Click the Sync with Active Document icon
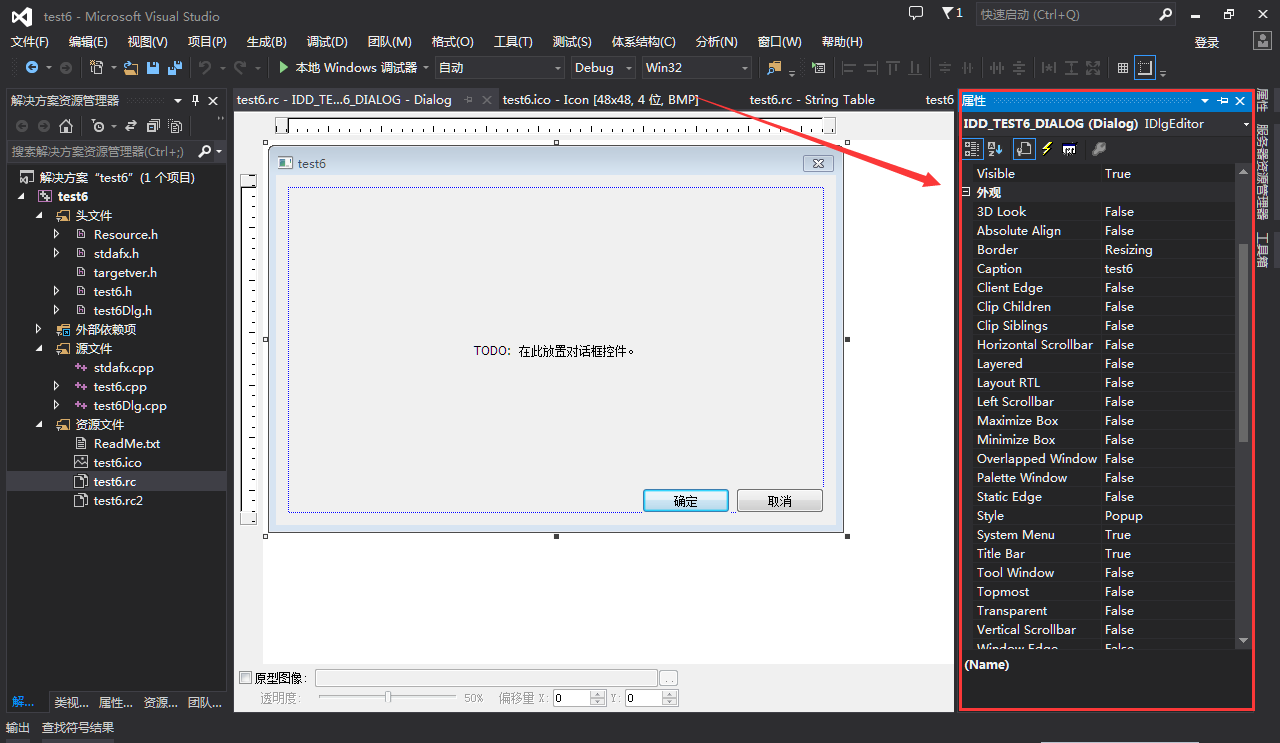The height and width of the screenshot is (743, 1280). tap(131, 126)
